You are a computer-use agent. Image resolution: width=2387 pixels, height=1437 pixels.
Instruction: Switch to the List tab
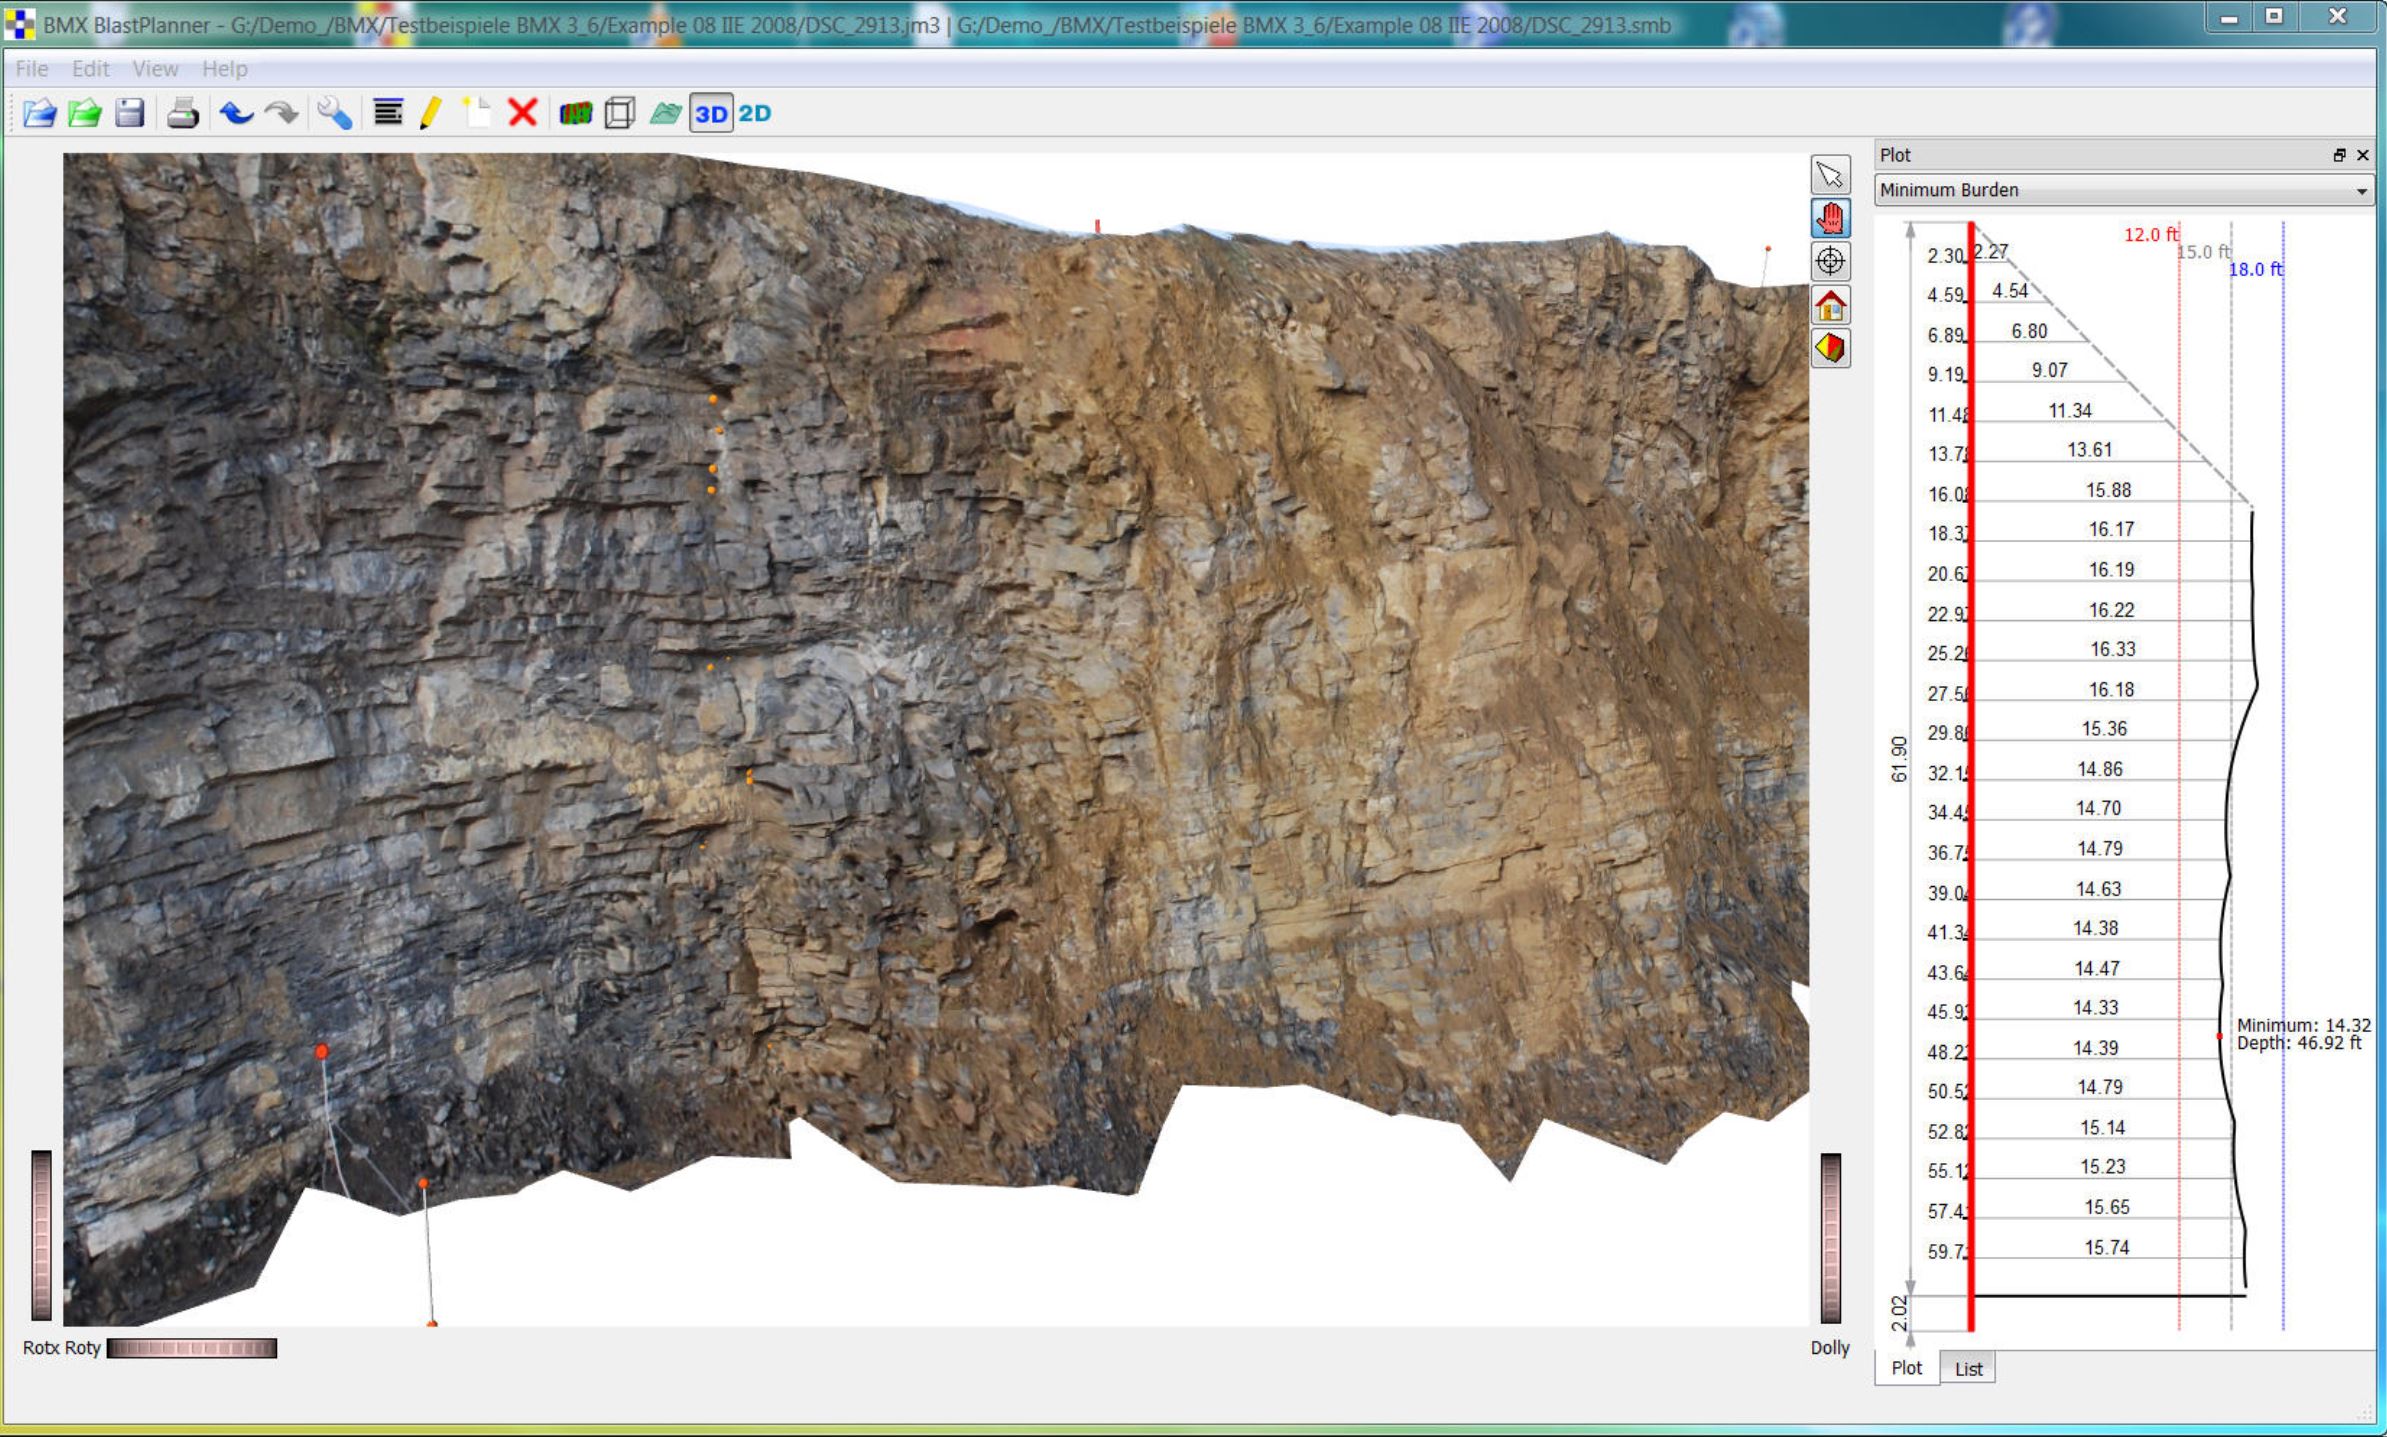tap(1968, 1369)
